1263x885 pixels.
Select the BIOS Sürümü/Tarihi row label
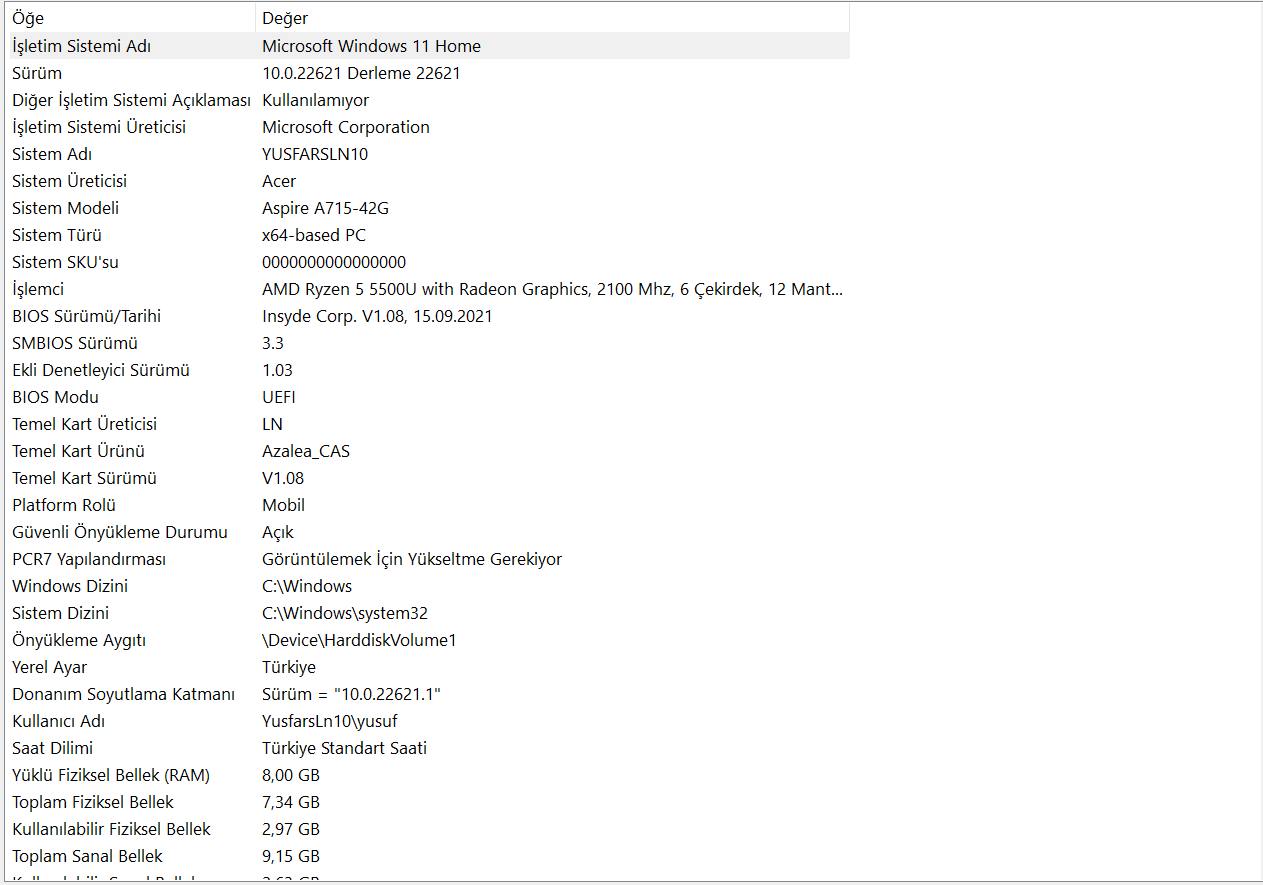click(x=86, y=316)
